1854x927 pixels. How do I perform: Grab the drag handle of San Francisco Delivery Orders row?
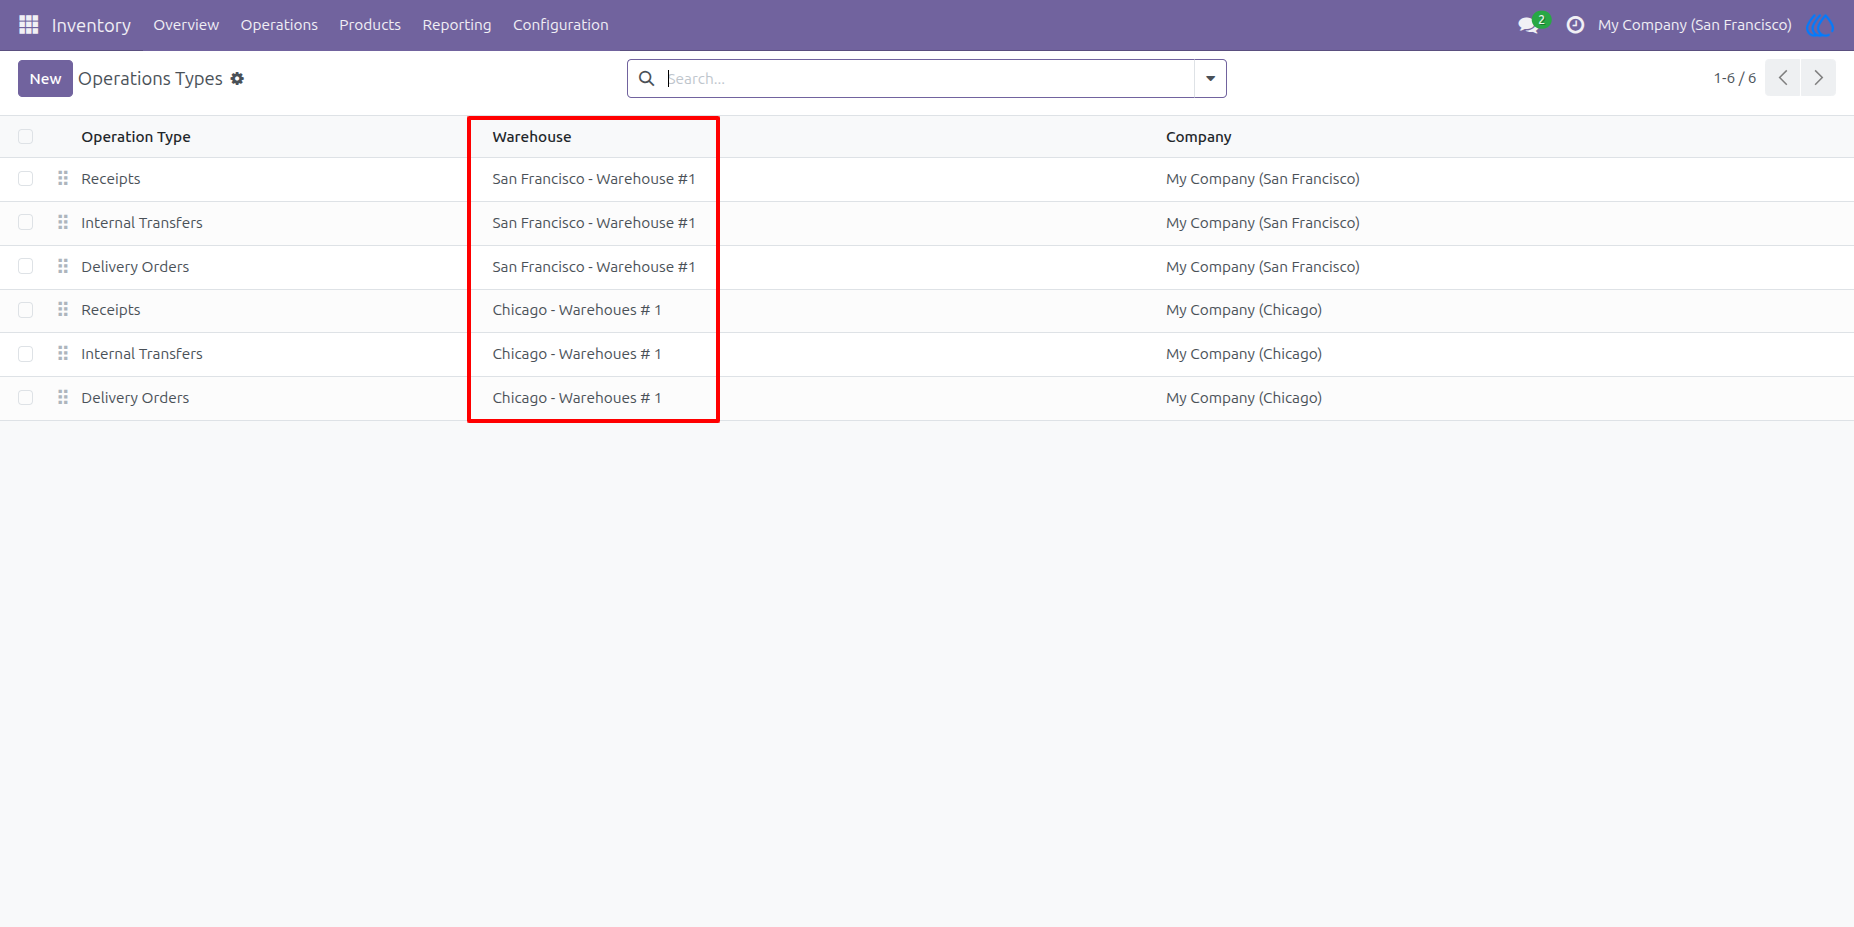click(63, 266)
